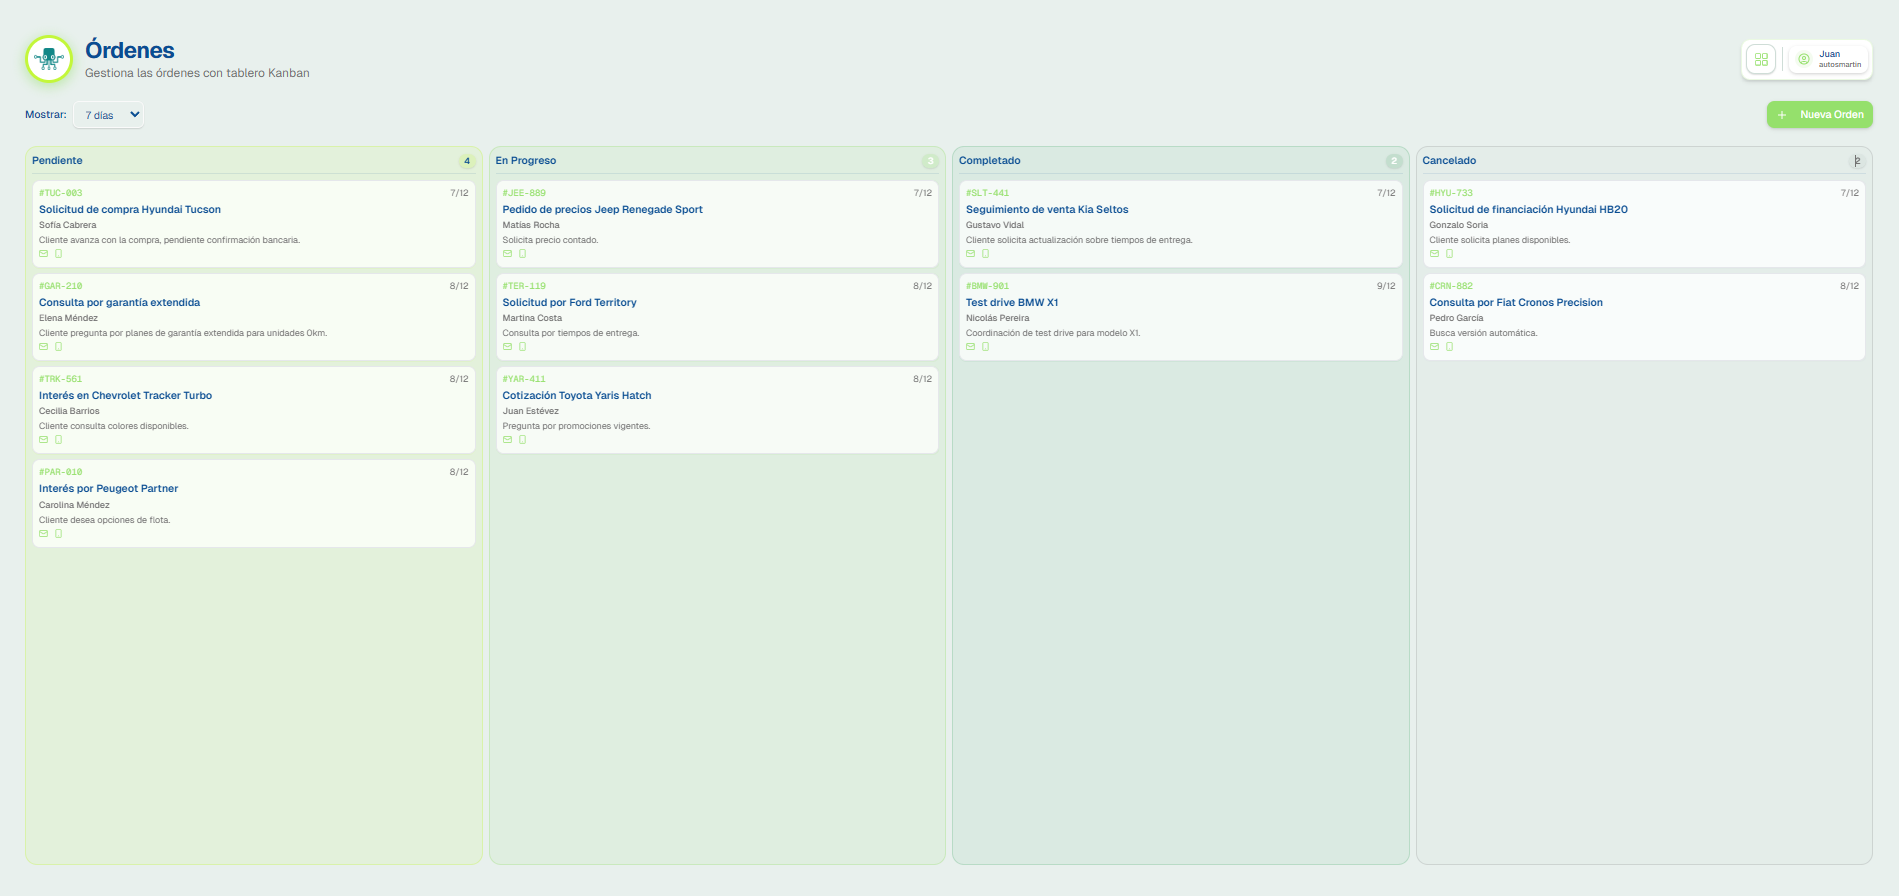Click email icon on Test drive BMW X1 card

coord(971,347)
